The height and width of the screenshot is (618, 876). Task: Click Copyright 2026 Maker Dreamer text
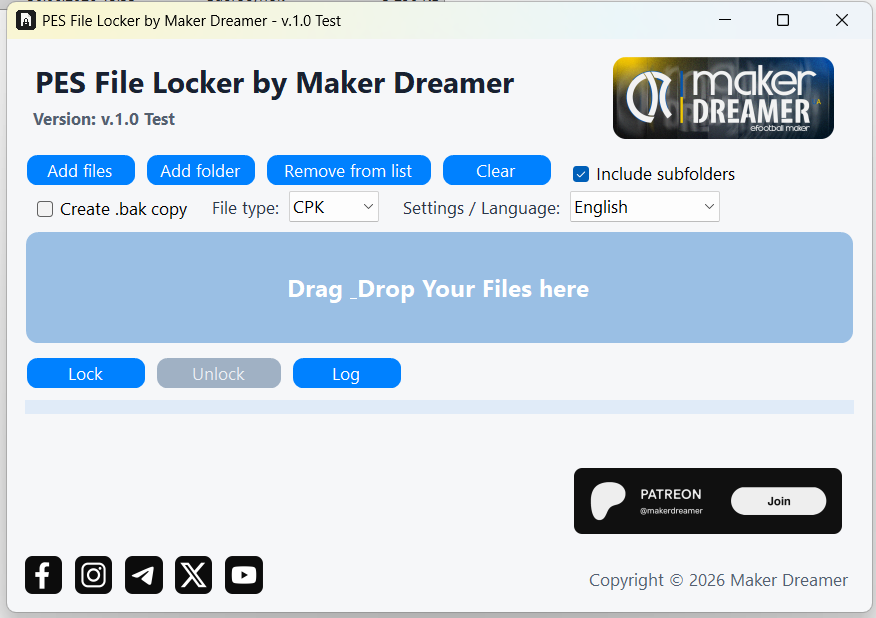[x=718, y=581]
